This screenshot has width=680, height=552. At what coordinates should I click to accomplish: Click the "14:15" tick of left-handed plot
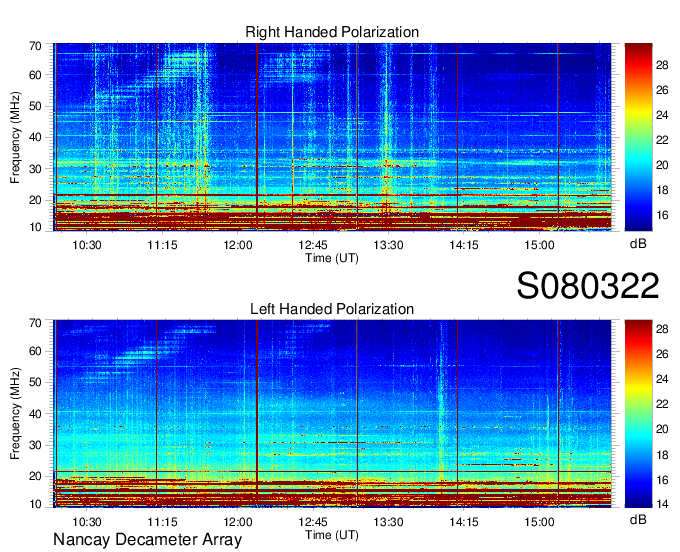[x=464, y=522]
